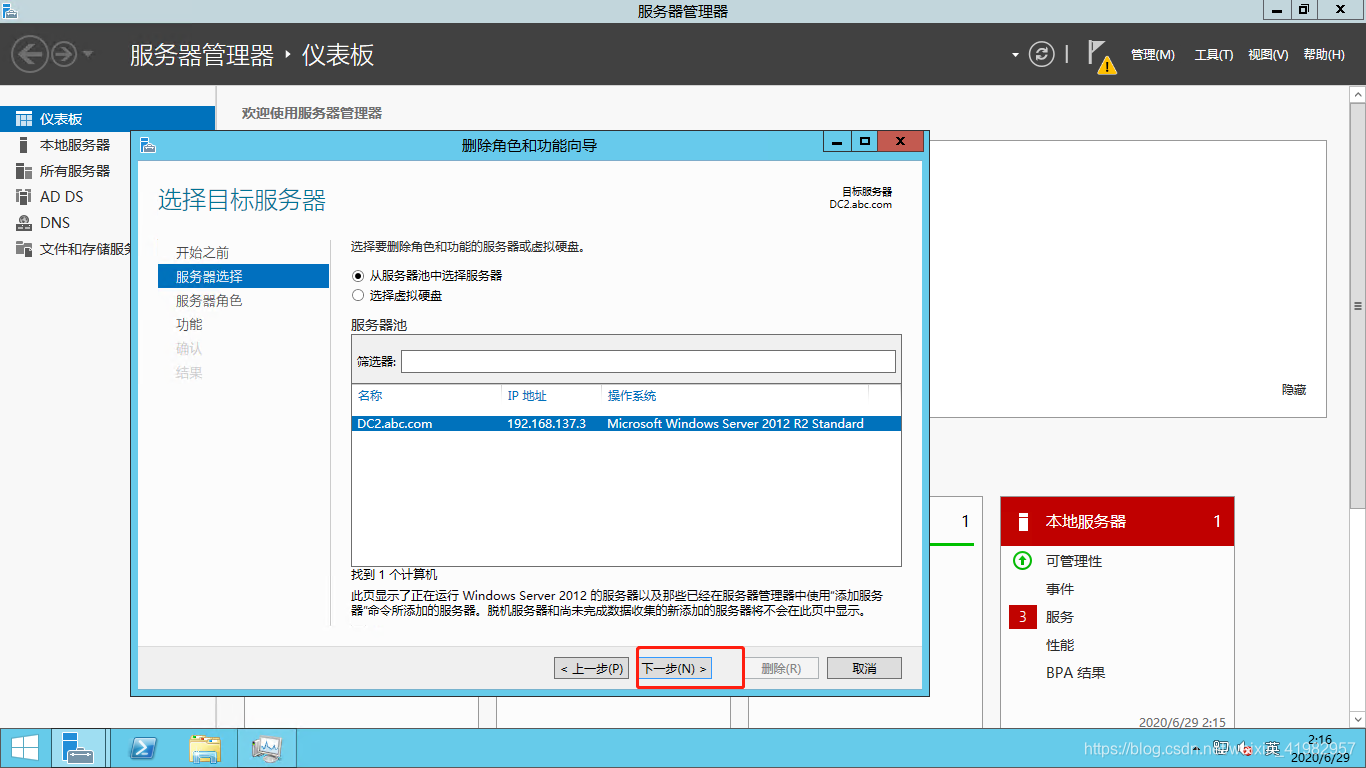Click the fifth taskbar app icon

pyautogui.click(x=268, y=748)
